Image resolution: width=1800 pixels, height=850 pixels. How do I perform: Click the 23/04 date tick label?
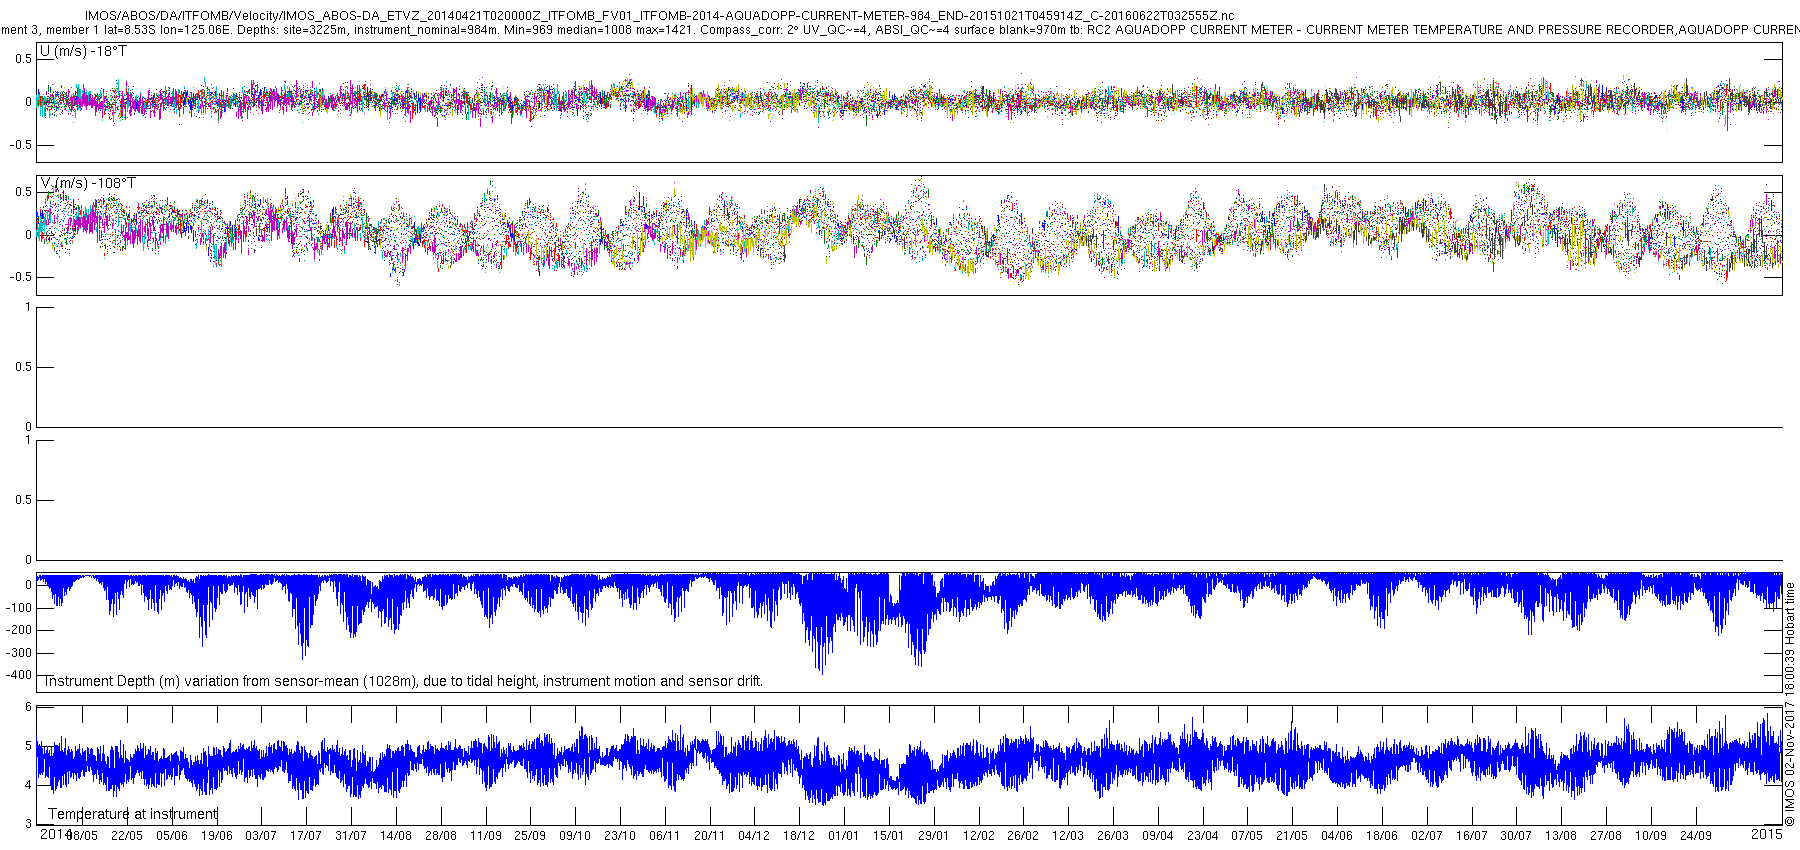point(1203,836)
